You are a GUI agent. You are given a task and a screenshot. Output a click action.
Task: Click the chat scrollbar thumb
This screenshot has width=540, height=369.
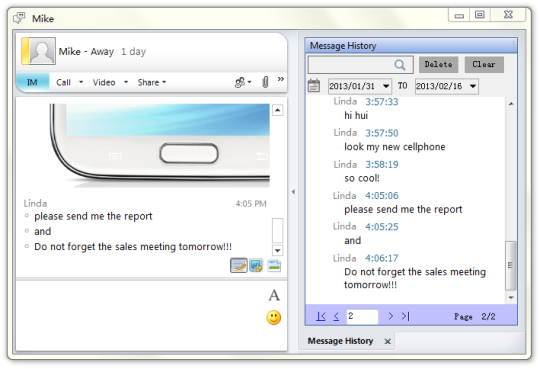278,230
